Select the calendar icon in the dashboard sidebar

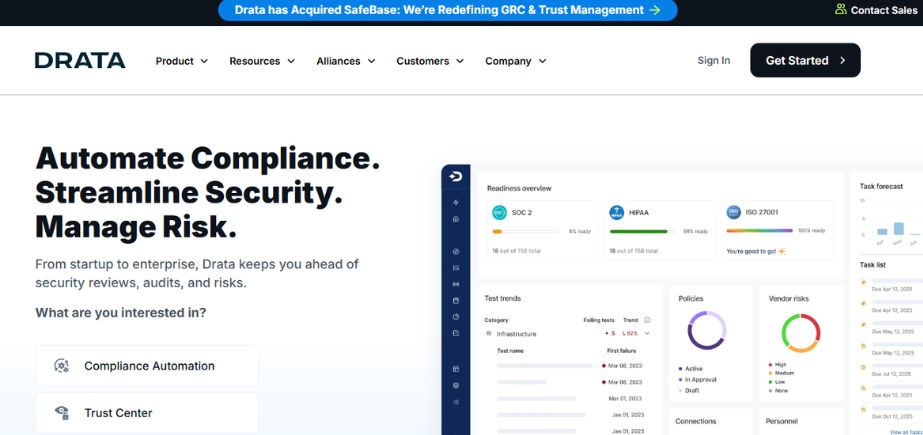(x=456, y=300)
